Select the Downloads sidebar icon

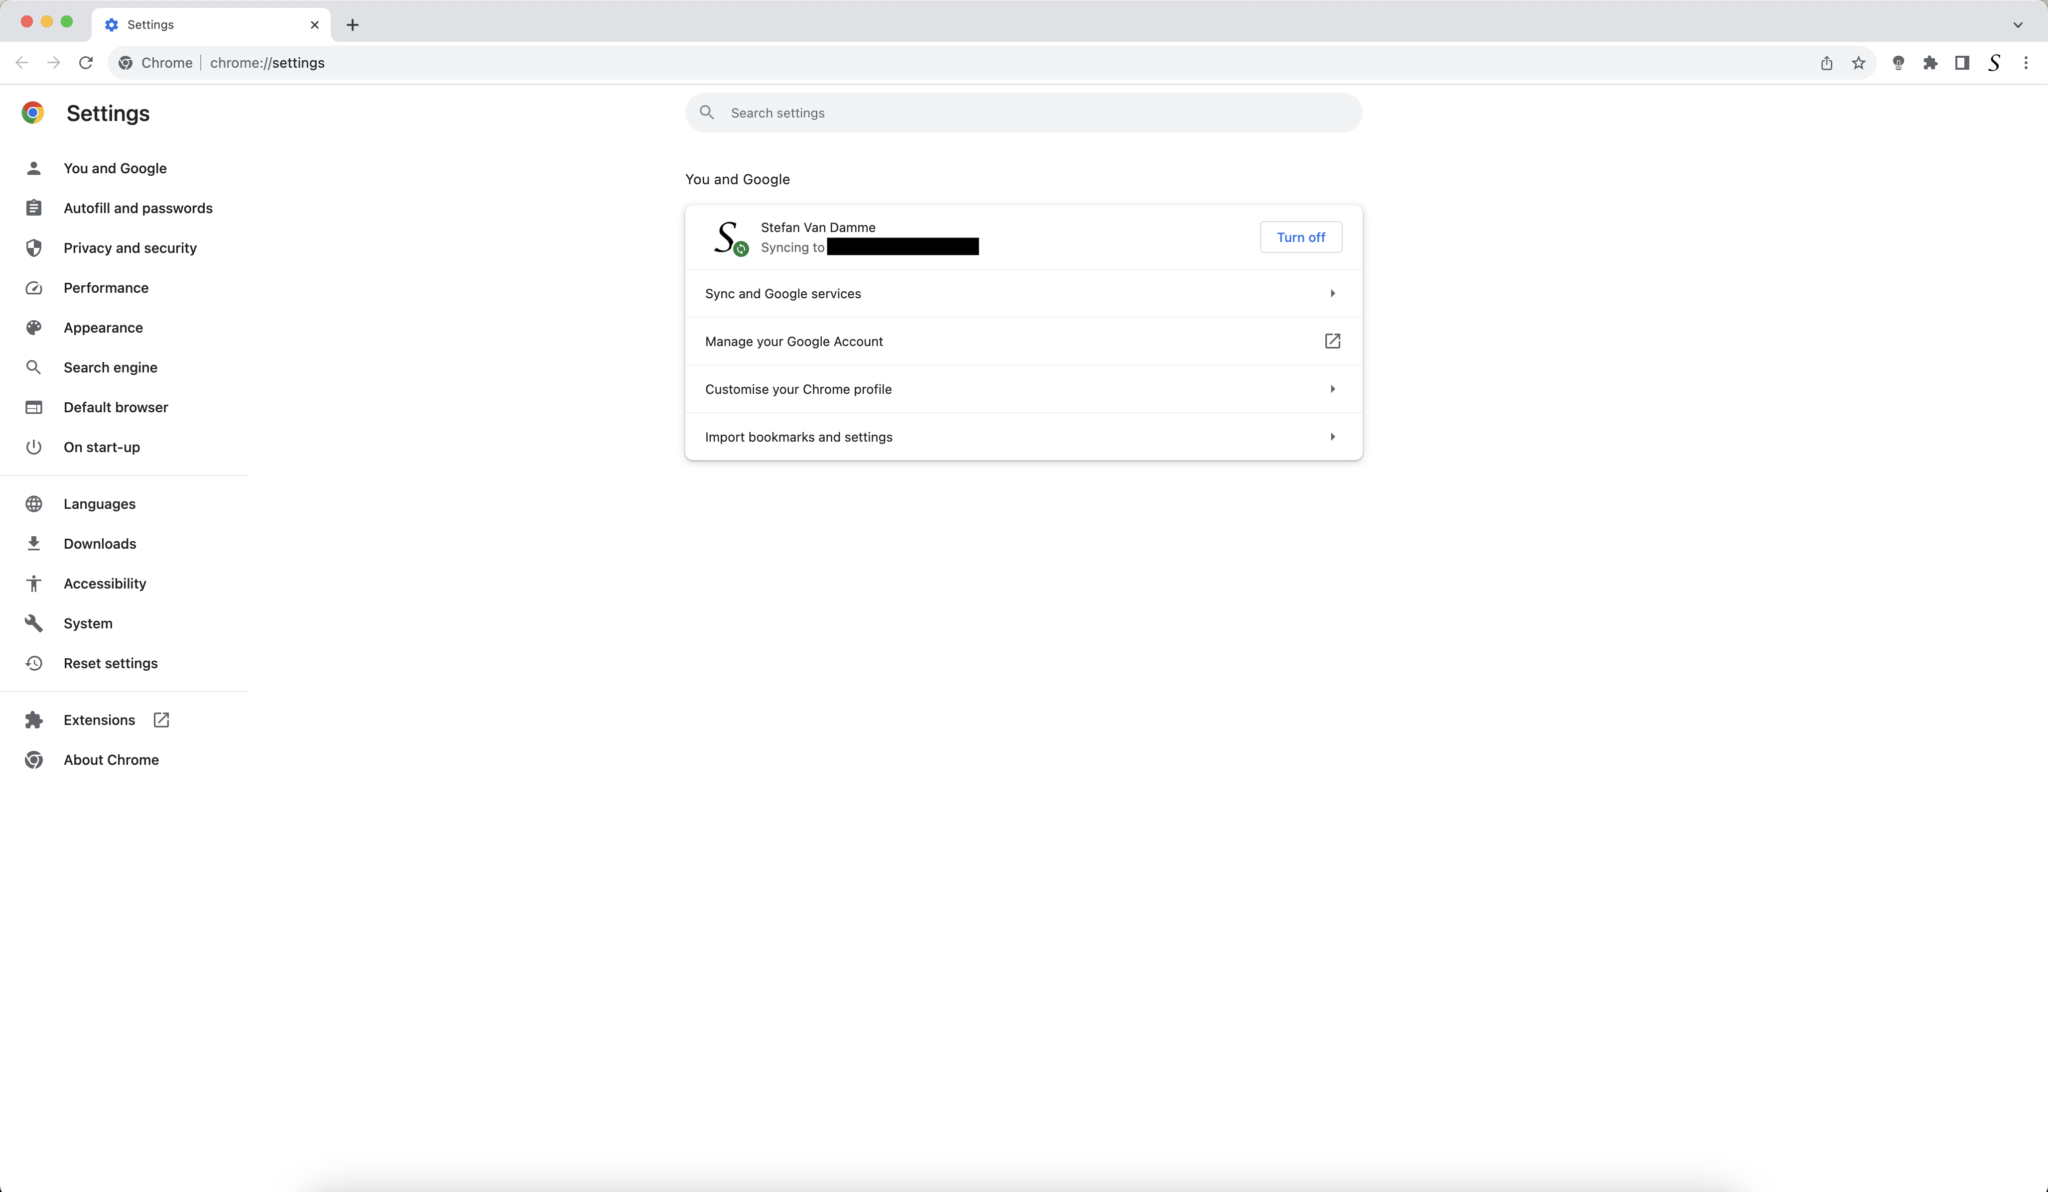[x=34, y=543]
